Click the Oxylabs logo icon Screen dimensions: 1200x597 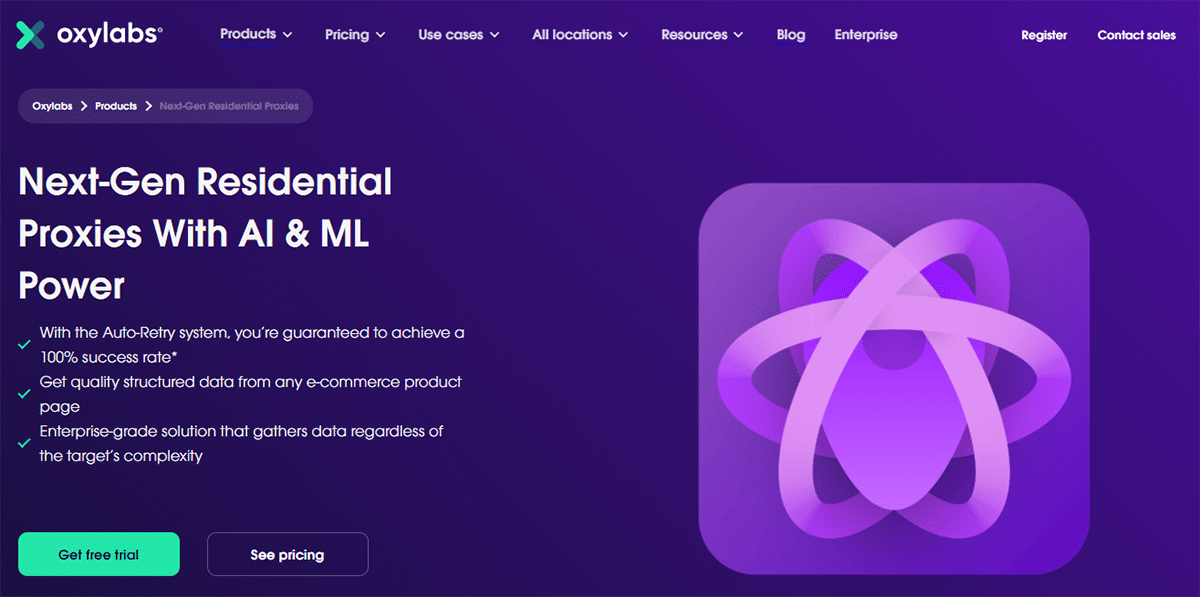pos(31,35)
